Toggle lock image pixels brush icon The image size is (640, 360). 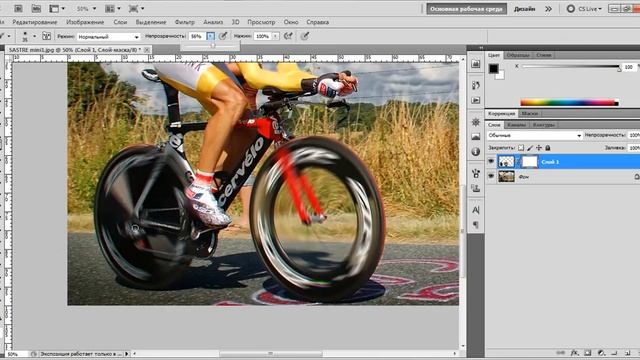click(x=530, y=148)
